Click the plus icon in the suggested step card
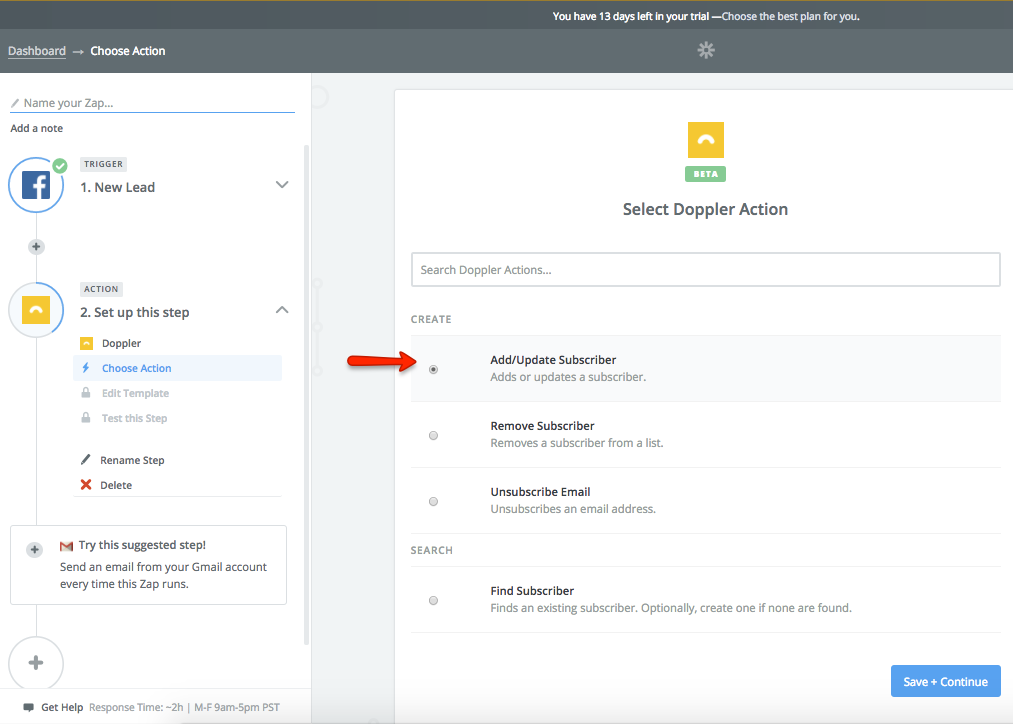The image size is (1013, 724). click(x=34, y=550)
